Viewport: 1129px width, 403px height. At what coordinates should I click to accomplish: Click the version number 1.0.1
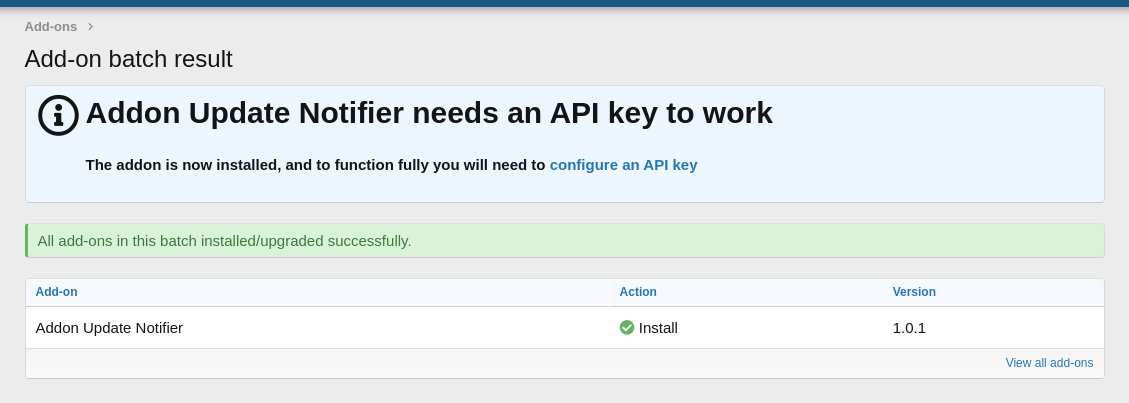(x=909, y=327)
